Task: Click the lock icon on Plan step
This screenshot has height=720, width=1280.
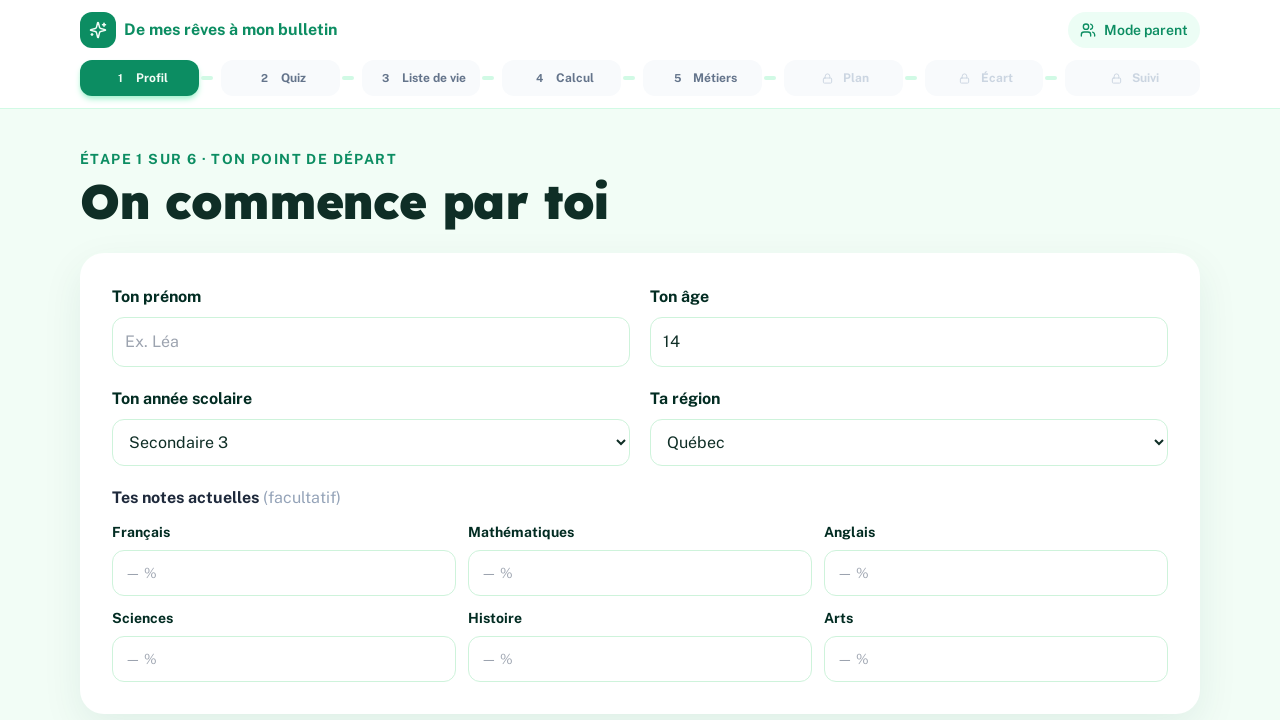Action: 827,78
